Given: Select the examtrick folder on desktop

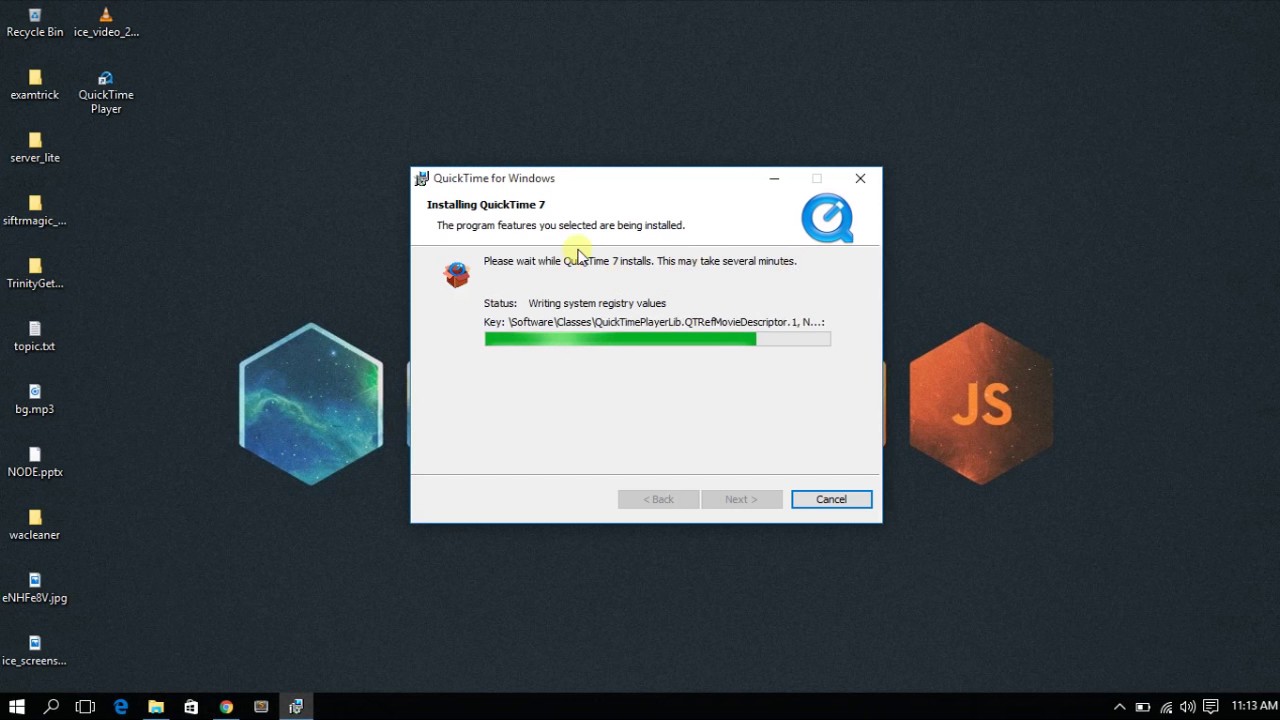Looking at the screenshot, I should coord(35,86).
